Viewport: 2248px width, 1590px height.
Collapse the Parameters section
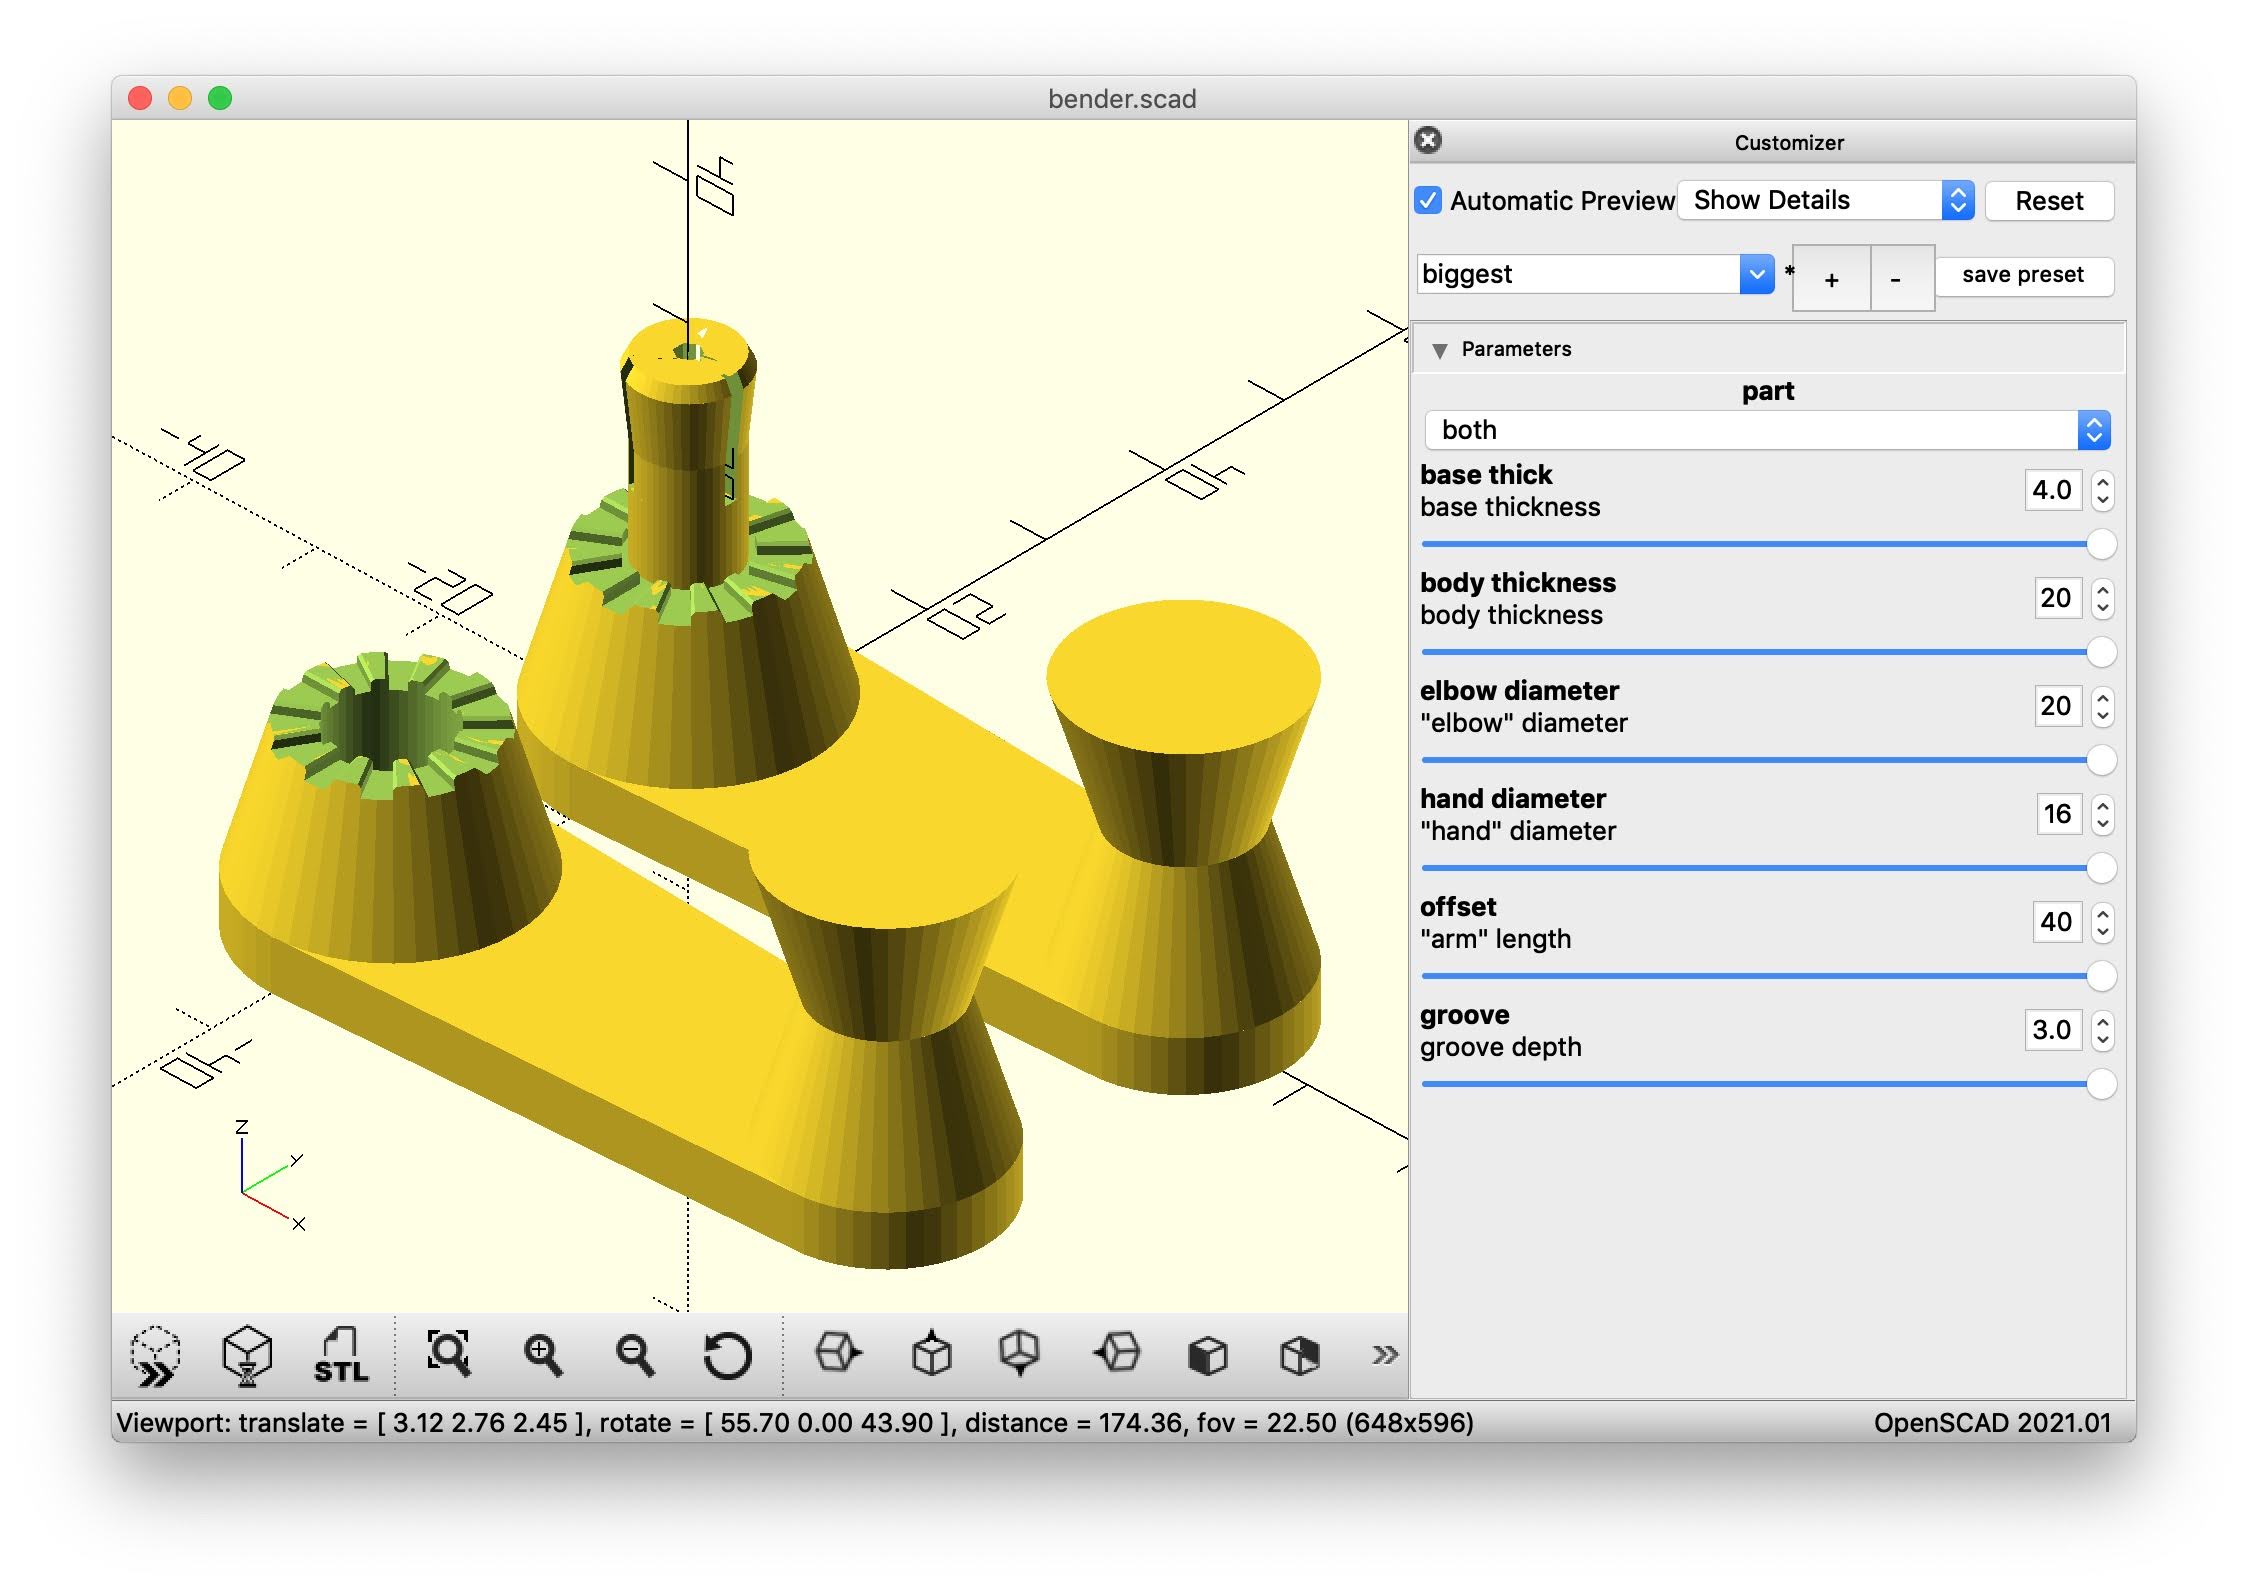pos(1440,350)
